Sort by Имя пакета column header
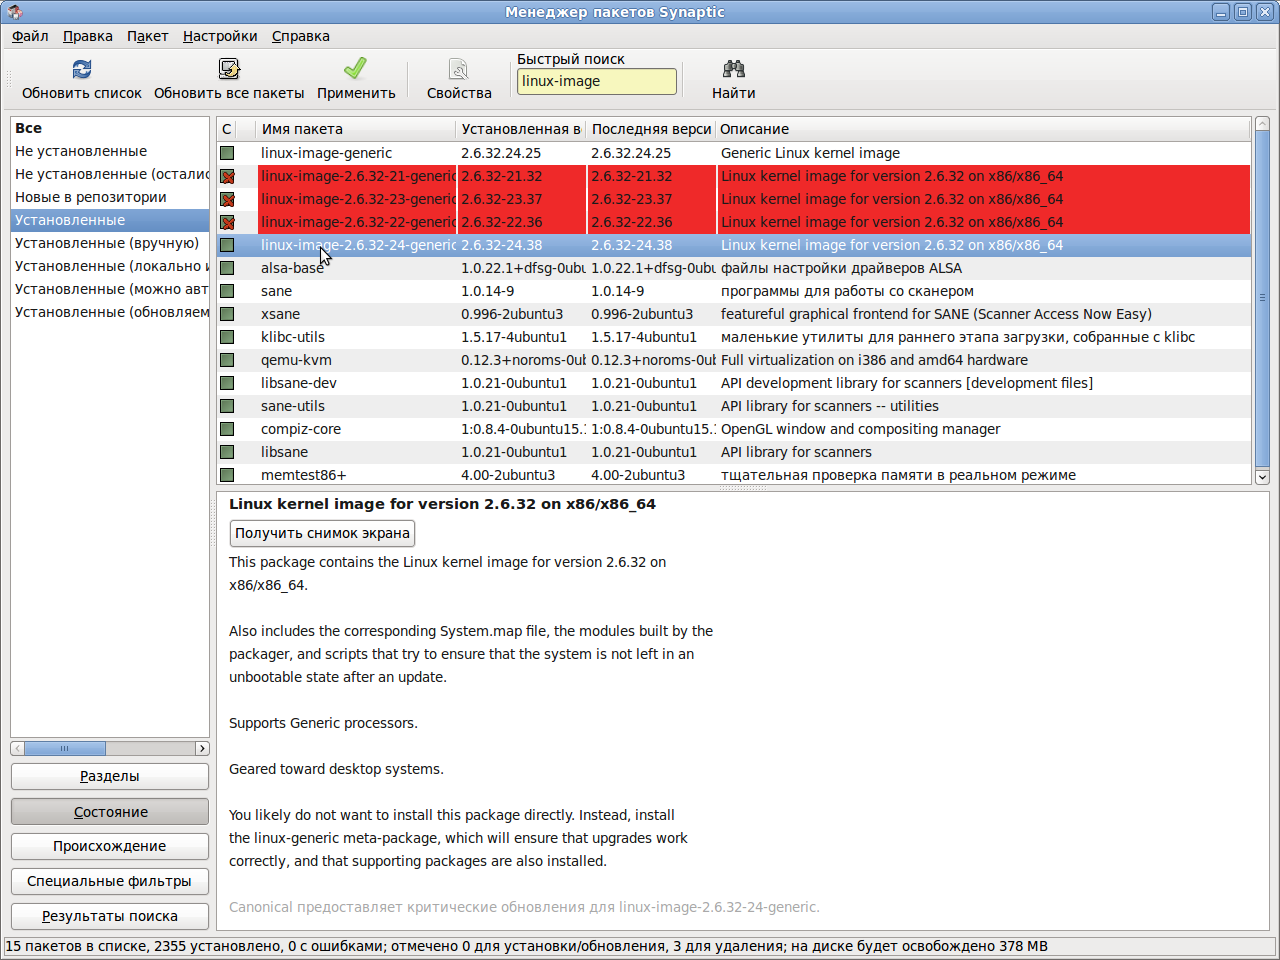Image resolution: width=1280 pixels, height=960 pixels. click(356, 129)
